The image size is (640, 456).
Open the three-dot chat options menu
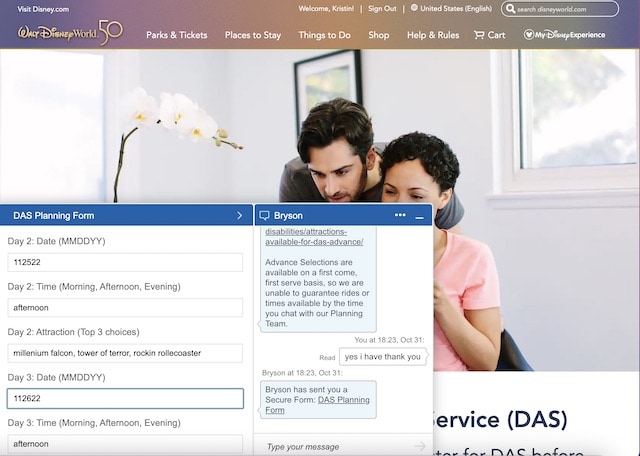(x=400, y=215)
